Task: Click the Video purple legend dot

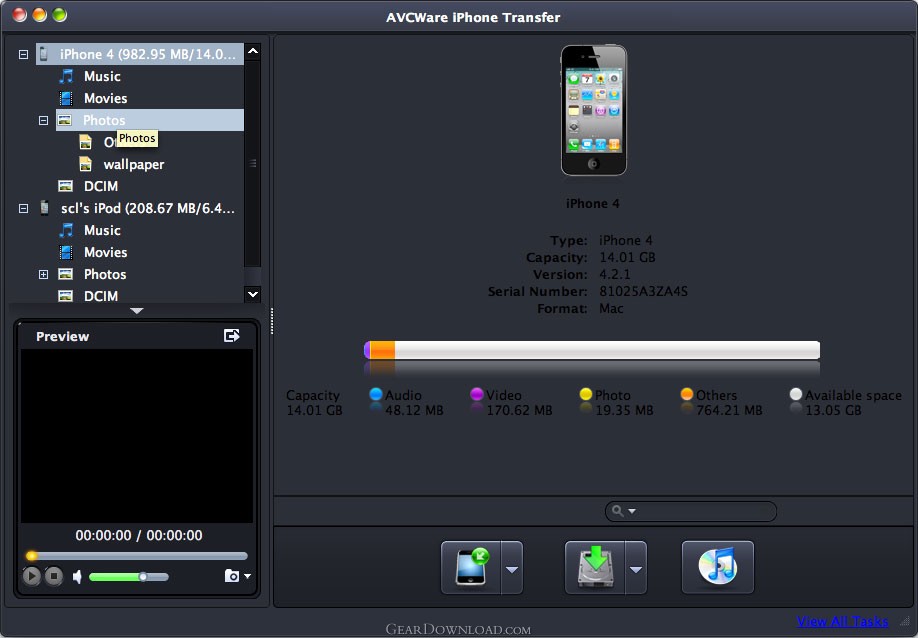Action: tap(477, 394)
